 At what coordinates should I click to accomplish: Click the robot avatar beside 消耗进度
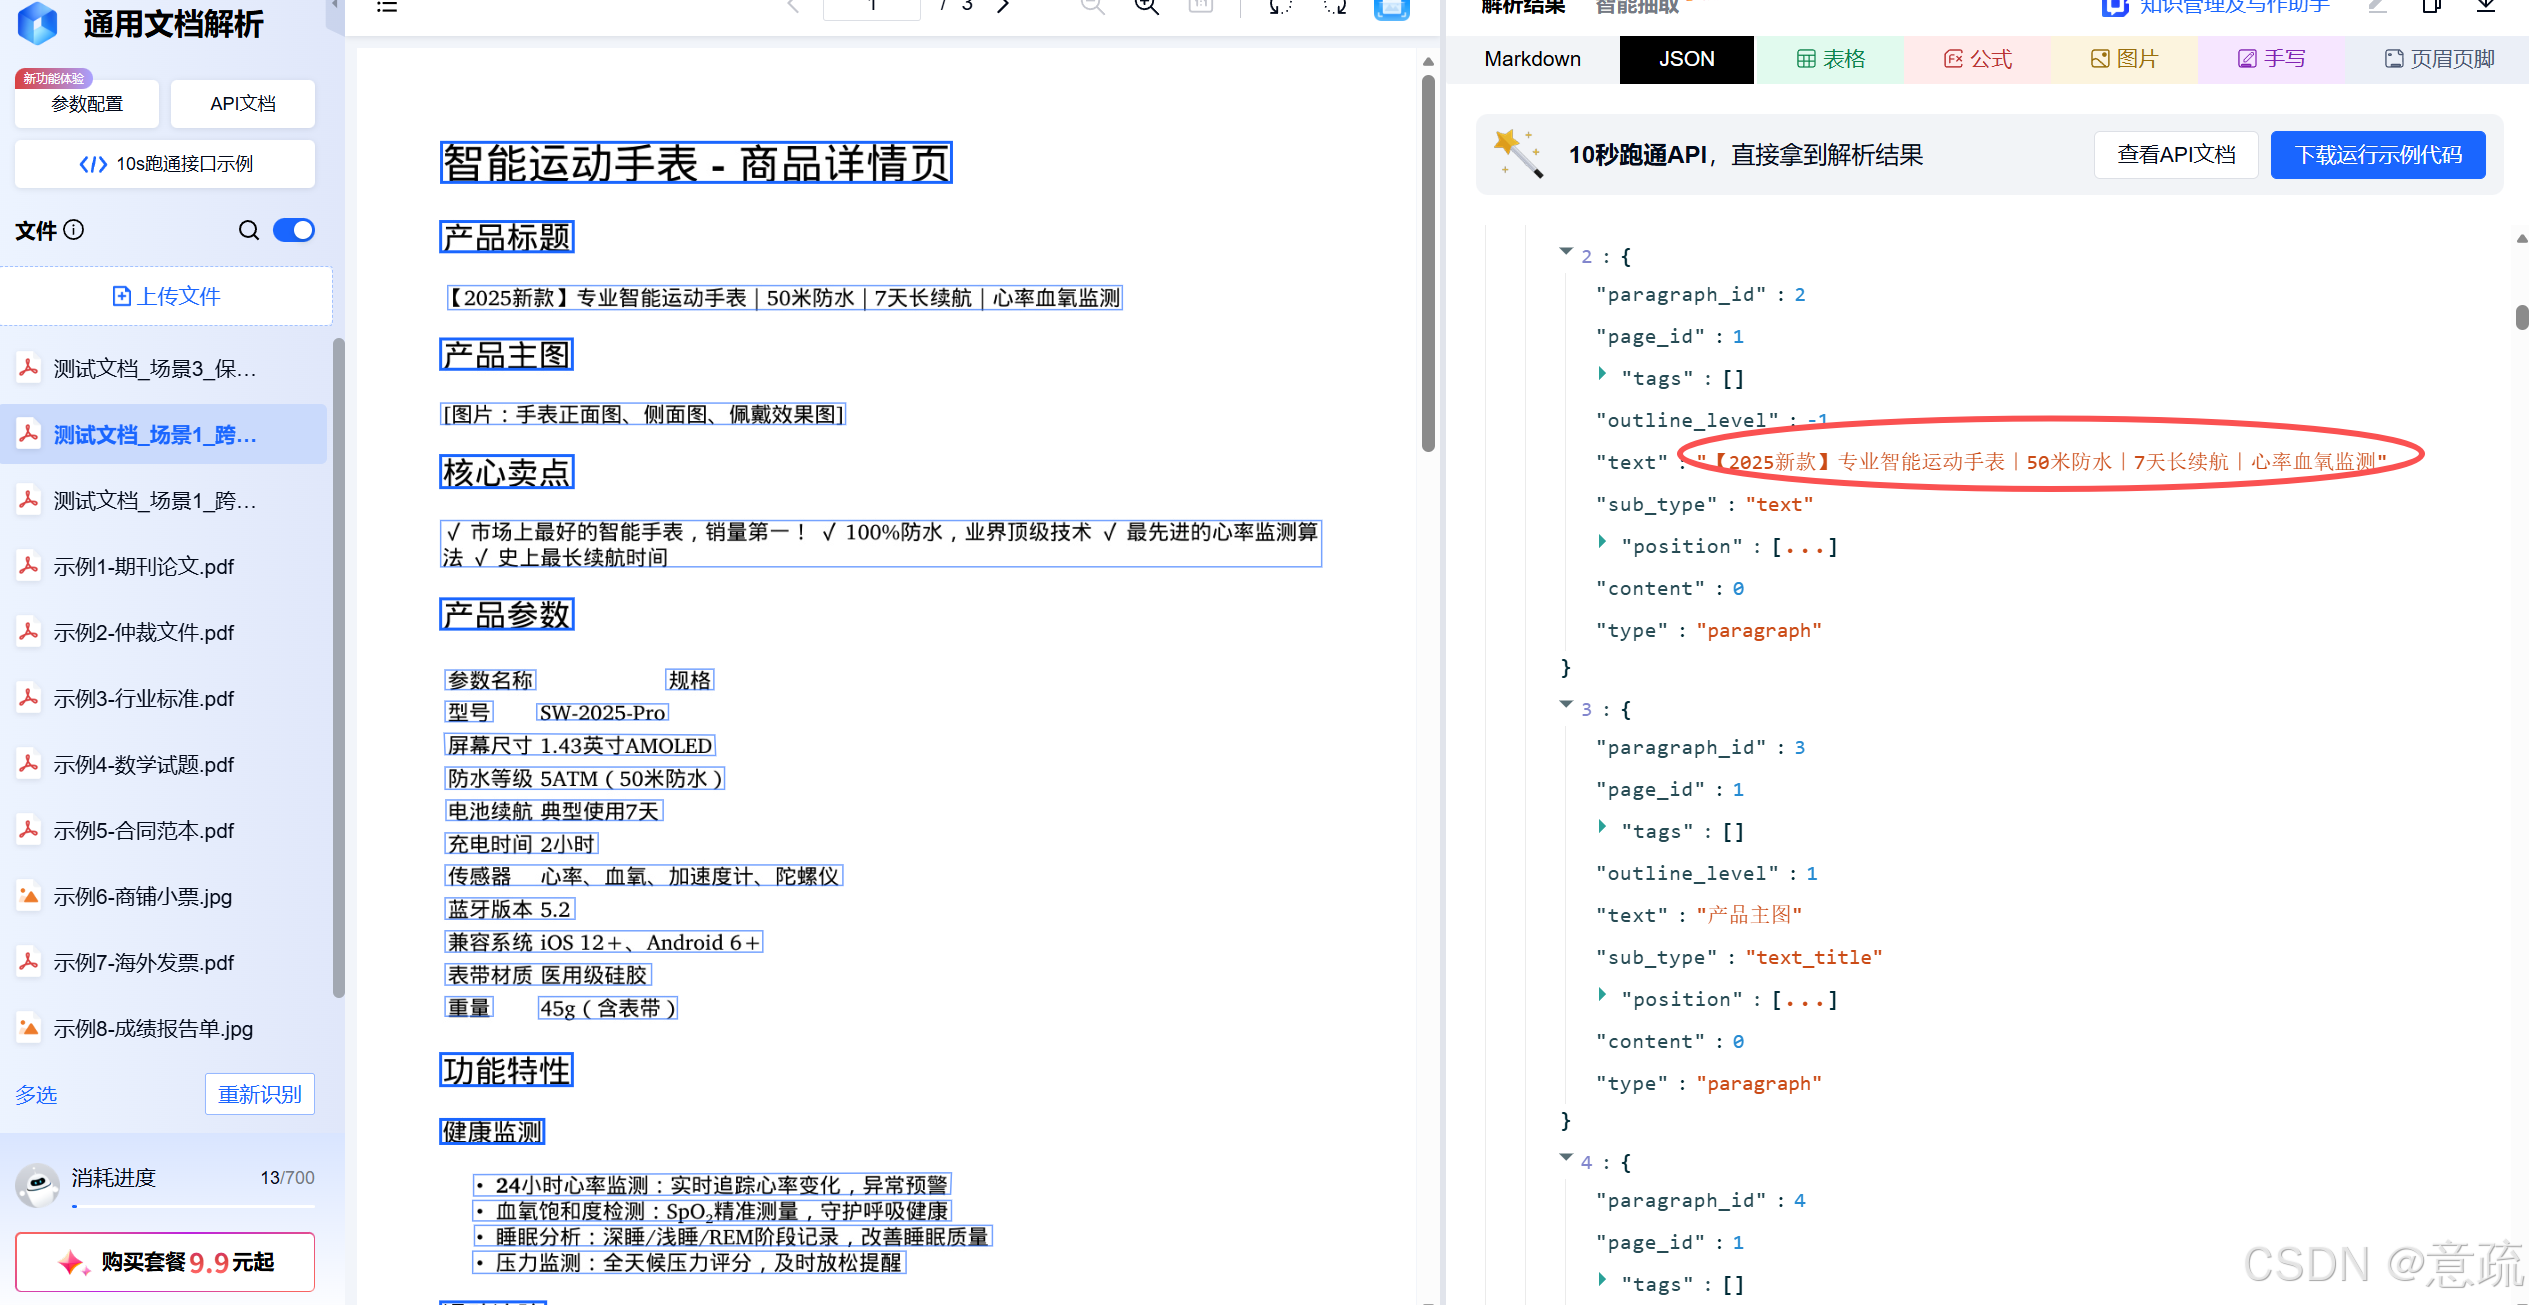pos(38,1185)
